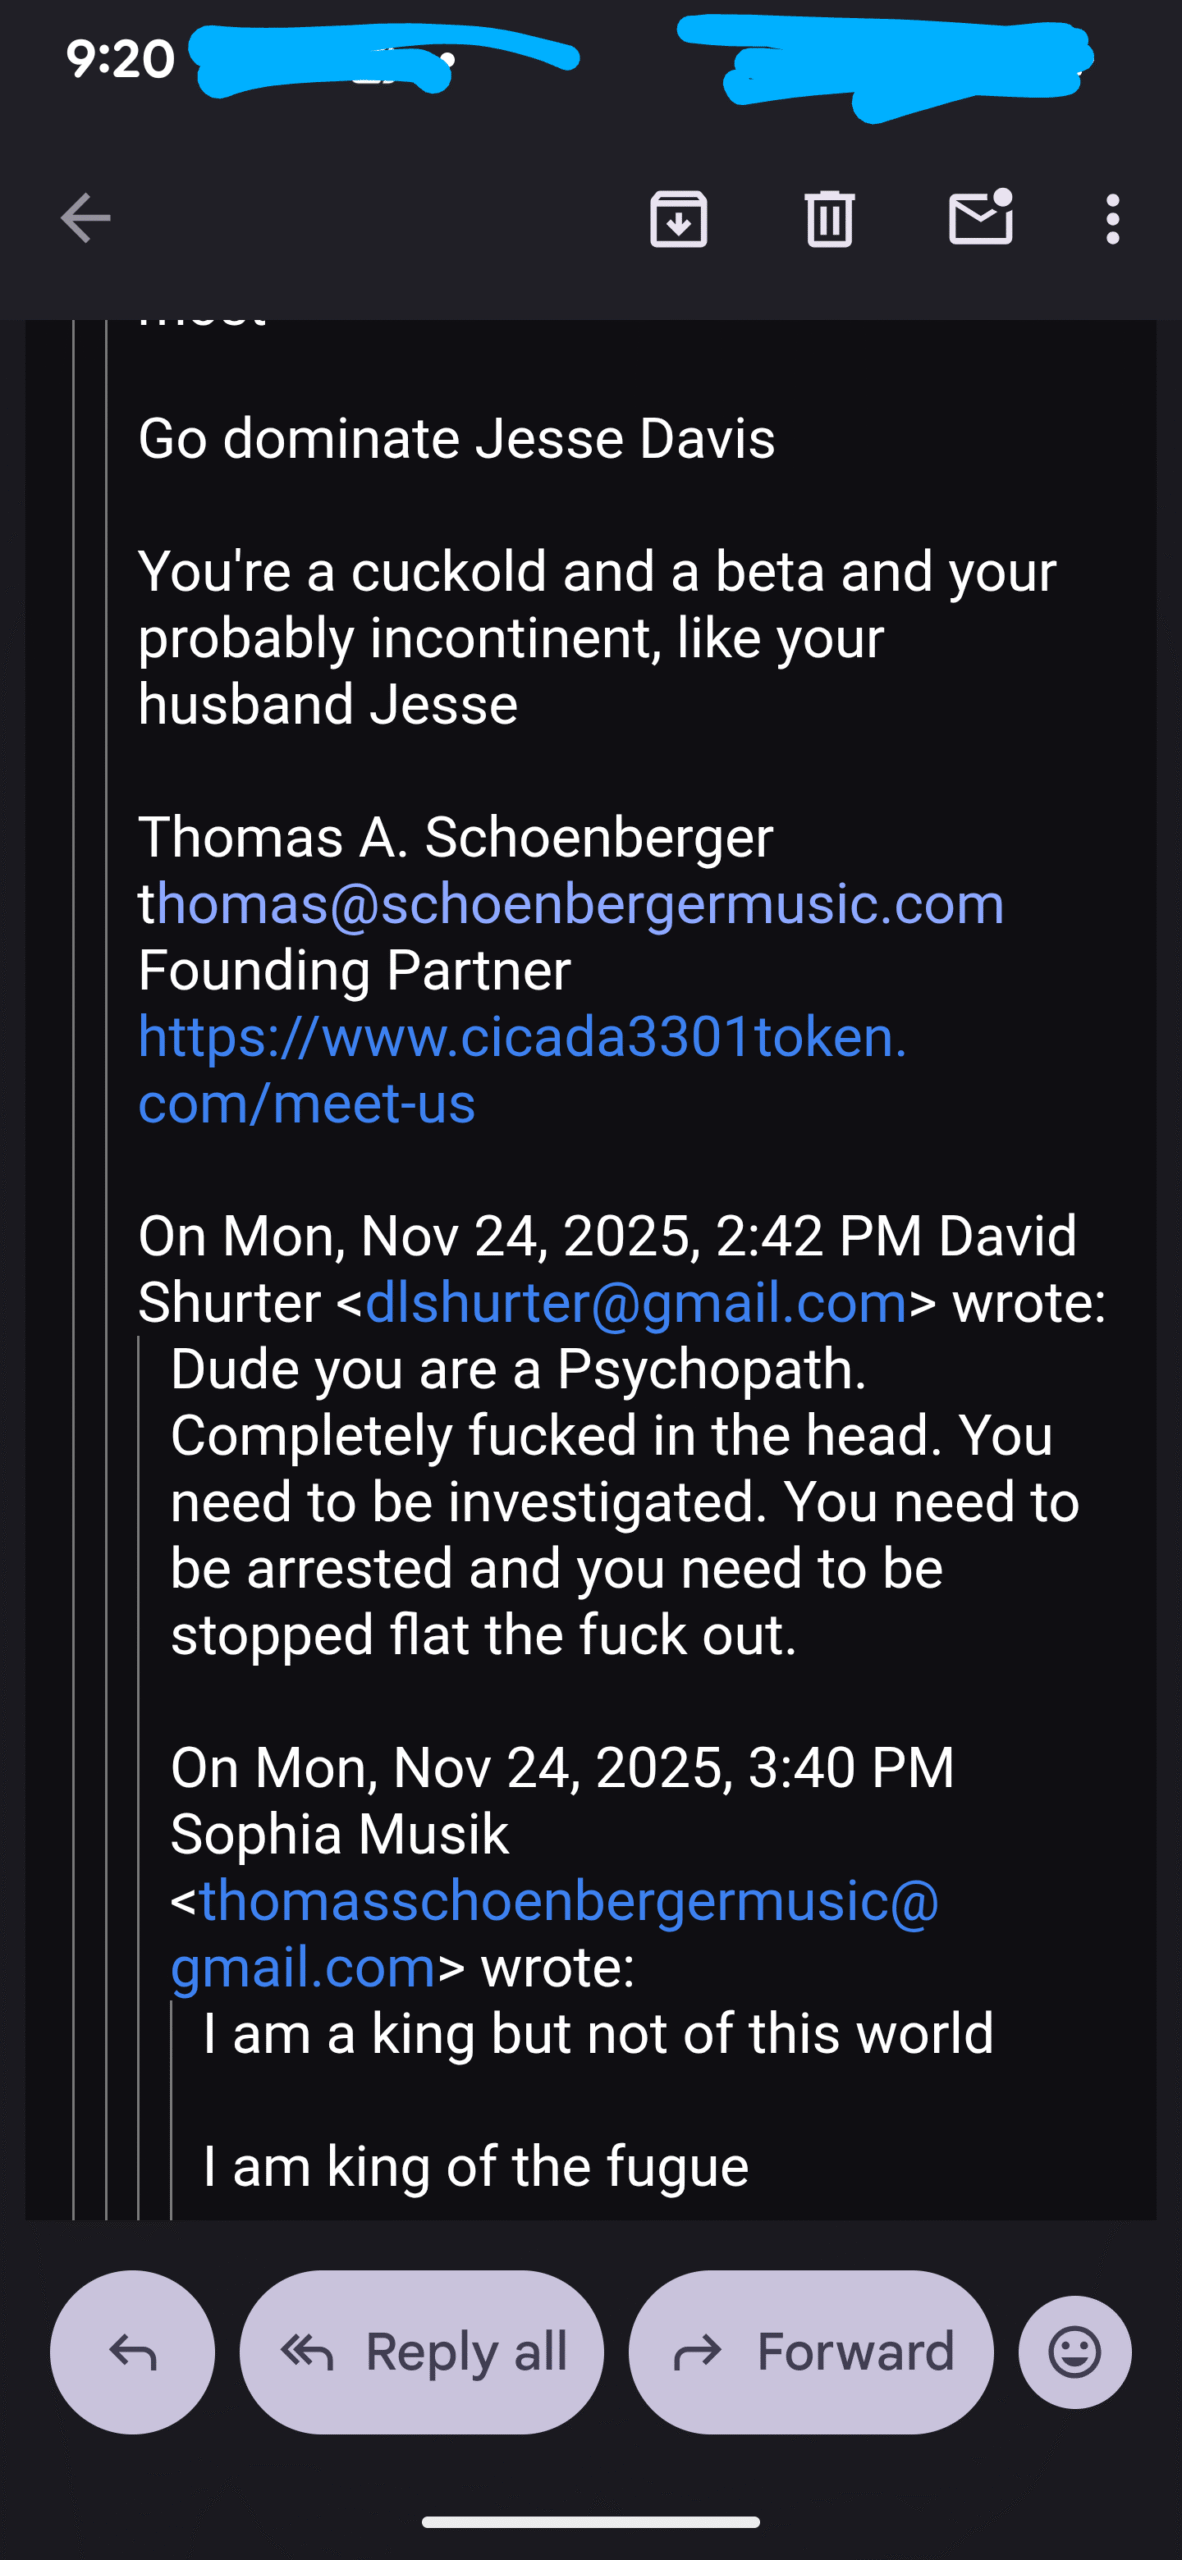Tap the 'Go dominate Jesse Davis' line

(456, 439)
